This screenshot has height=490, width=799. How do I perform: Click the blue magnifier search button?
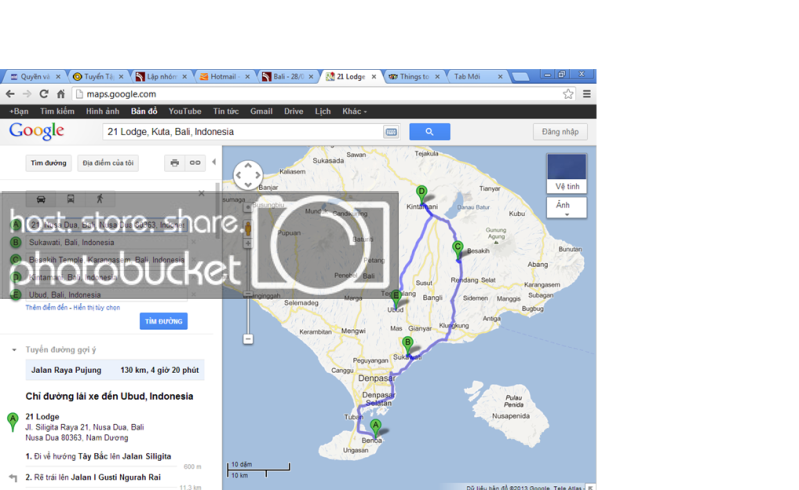430,132
